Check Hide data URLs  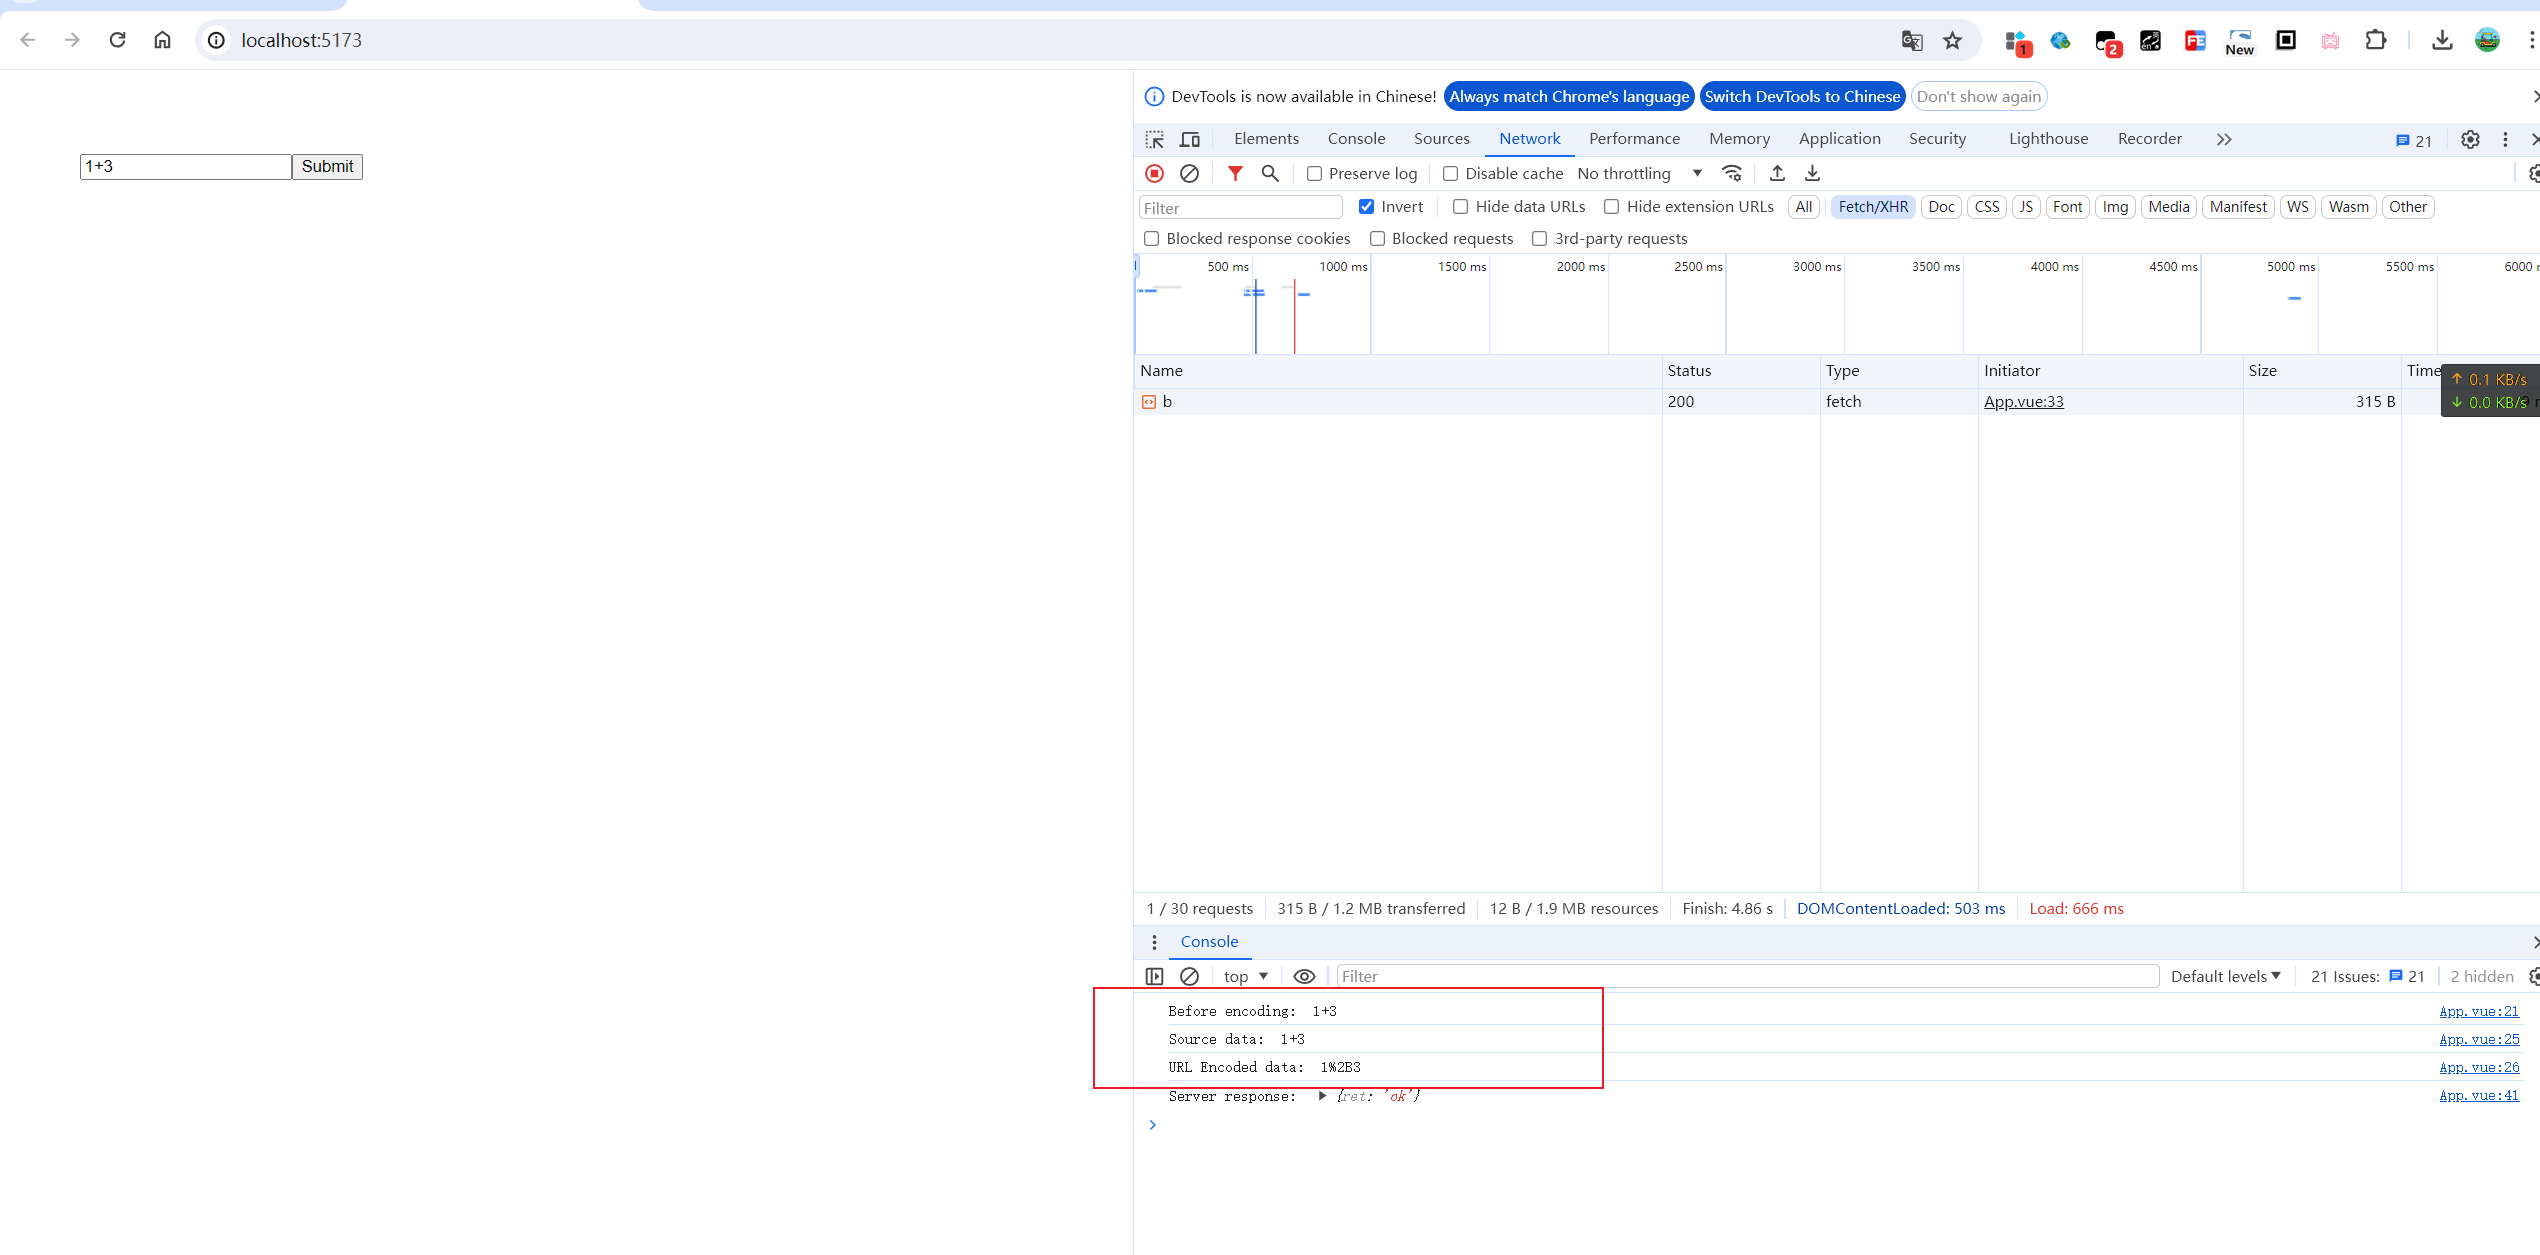[1460, 207]
